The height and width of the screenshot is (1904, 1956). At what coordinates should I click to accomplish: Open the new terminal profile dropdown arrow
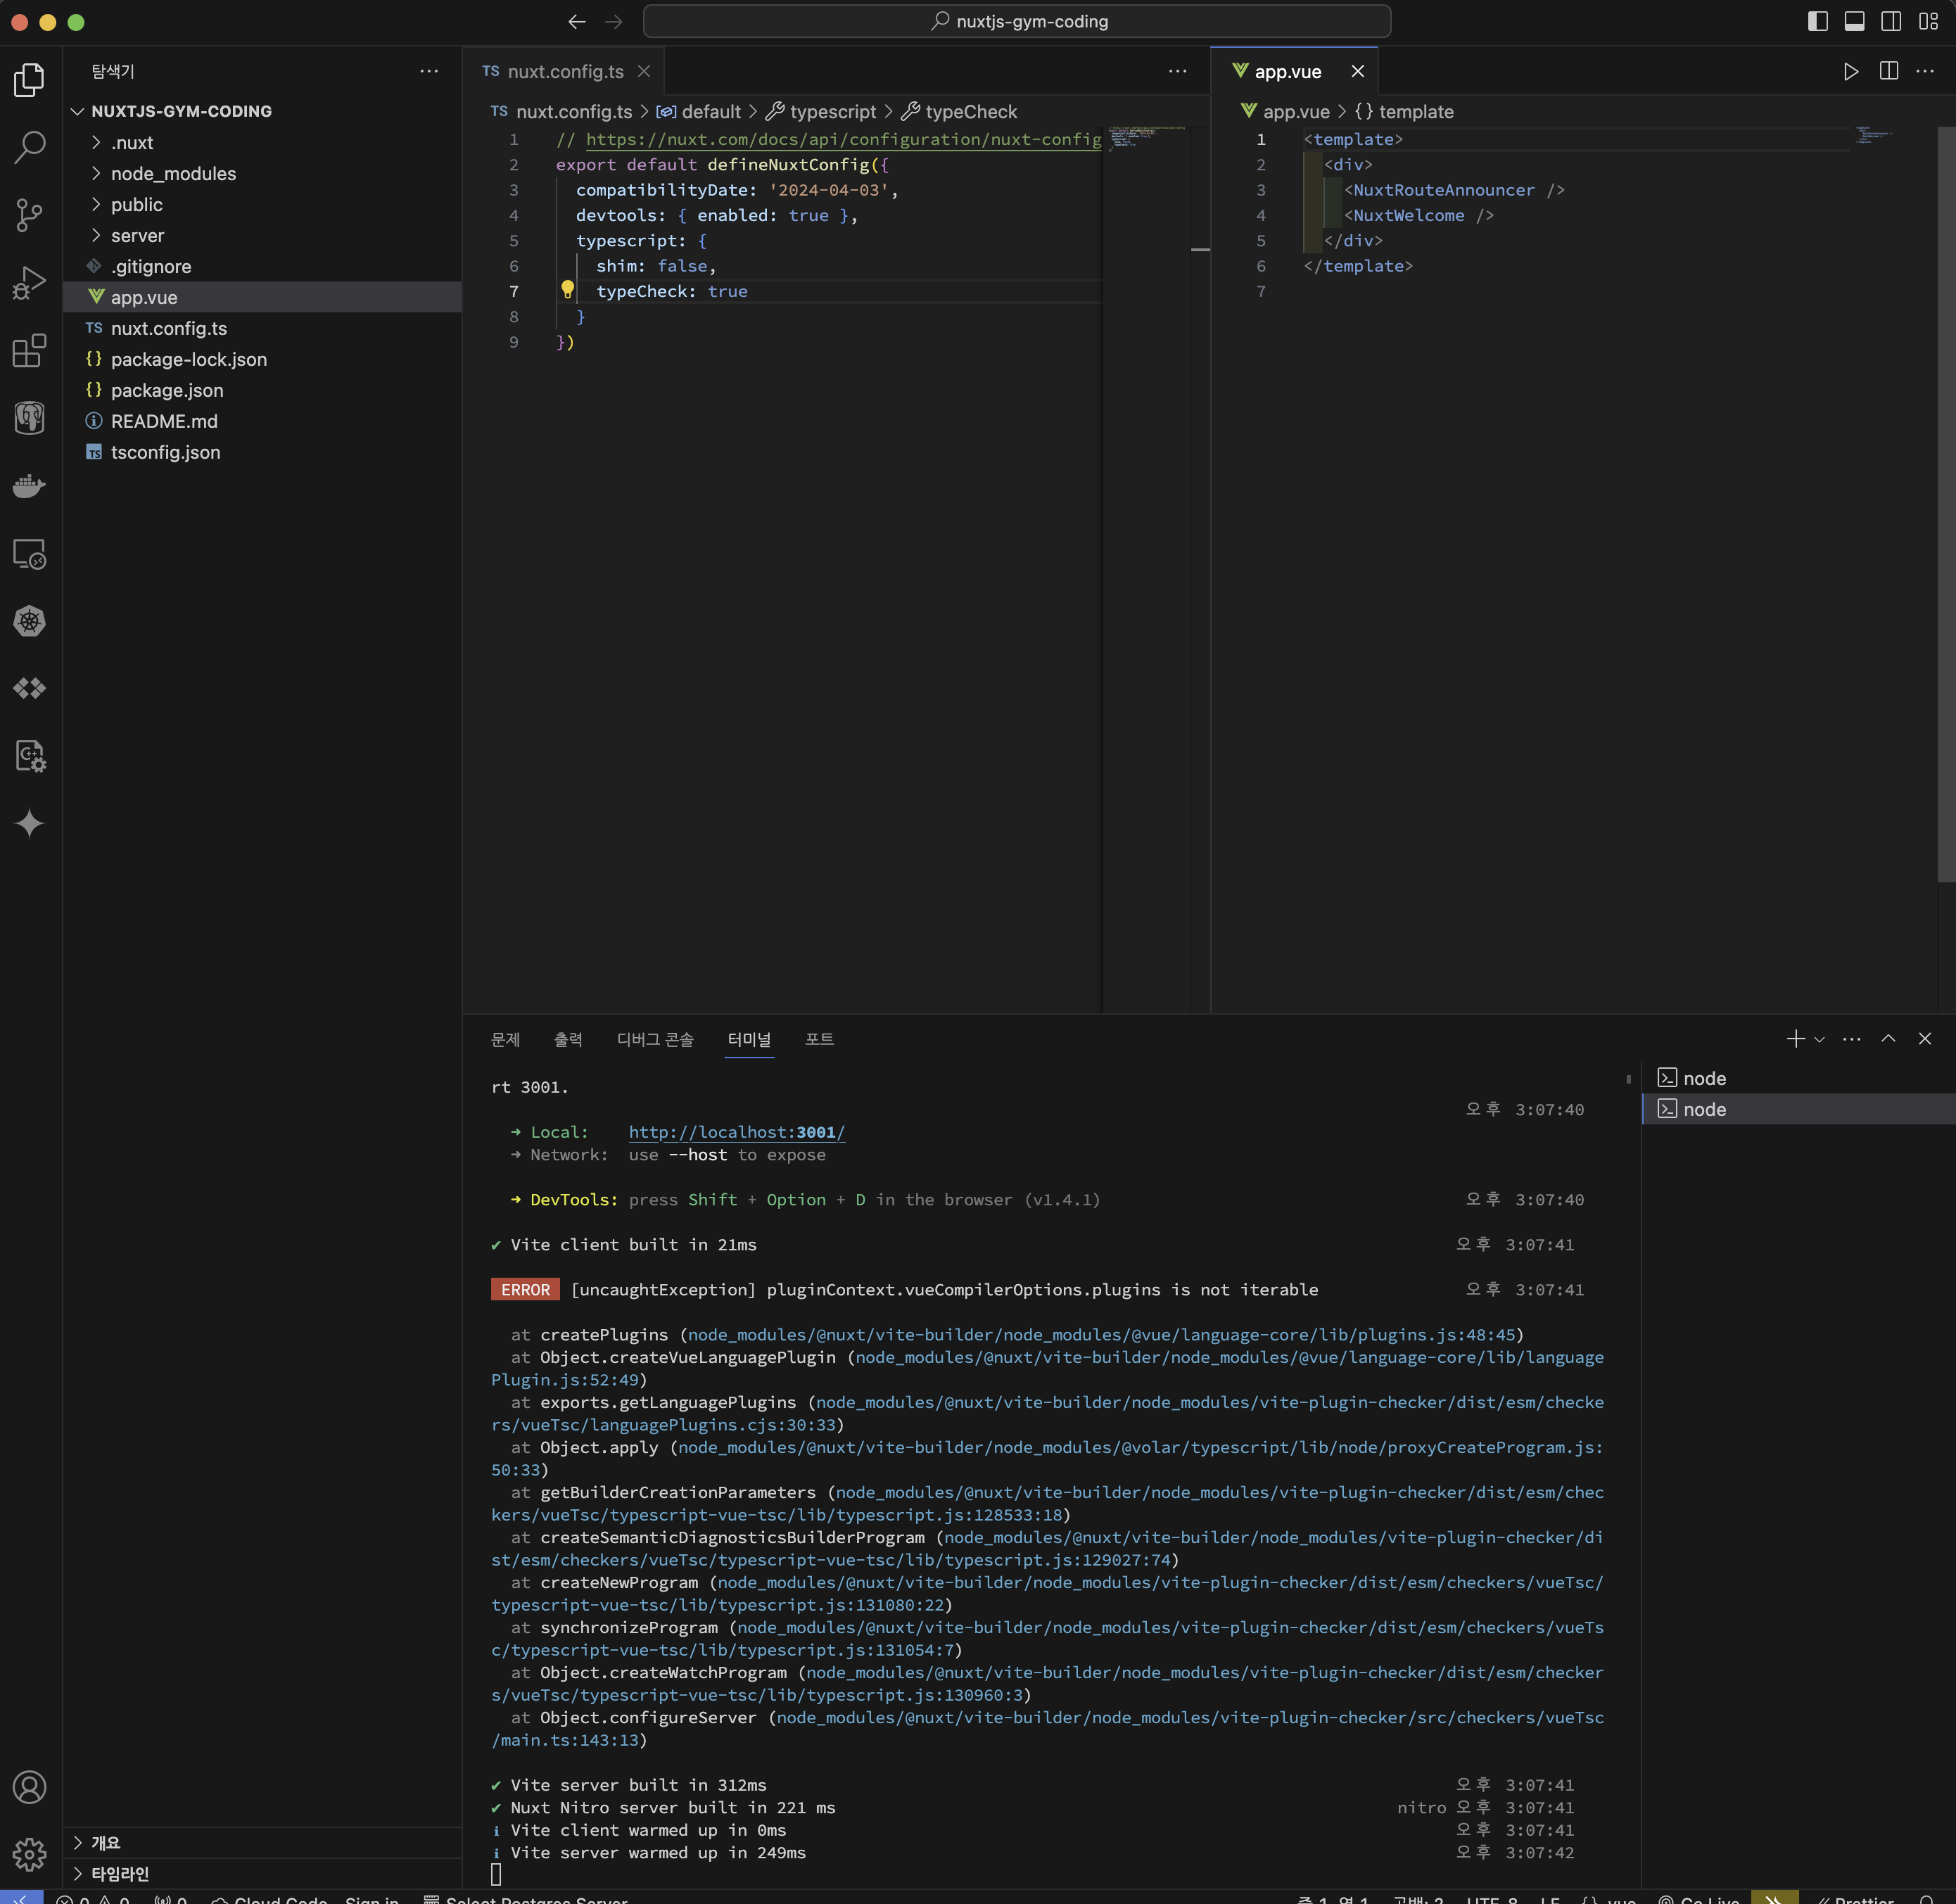click(x=1819, y=1039)
